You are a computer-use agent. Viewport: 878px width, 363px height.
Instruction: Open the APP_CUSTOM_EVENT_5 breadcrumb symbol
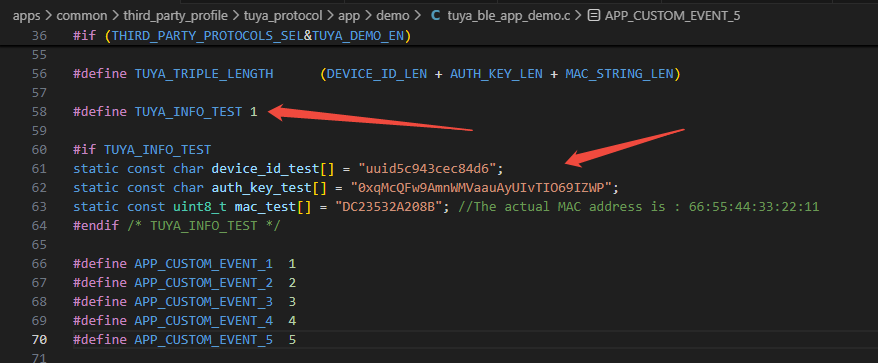(672, 16)
